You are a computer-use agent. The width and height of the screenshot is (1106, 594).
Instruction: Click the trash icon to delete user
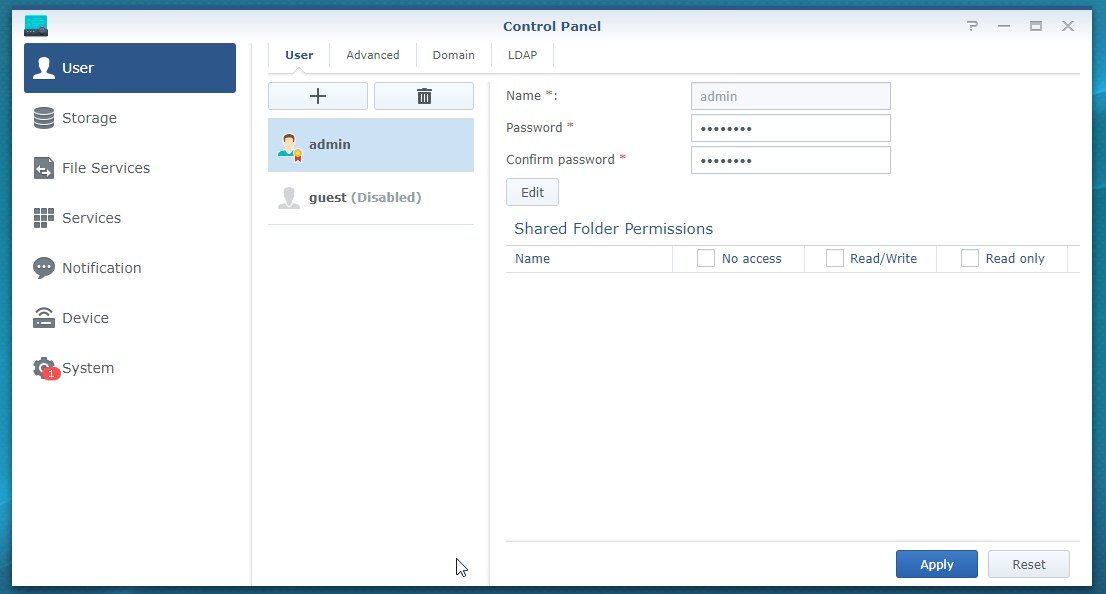[x=424, y=96]
